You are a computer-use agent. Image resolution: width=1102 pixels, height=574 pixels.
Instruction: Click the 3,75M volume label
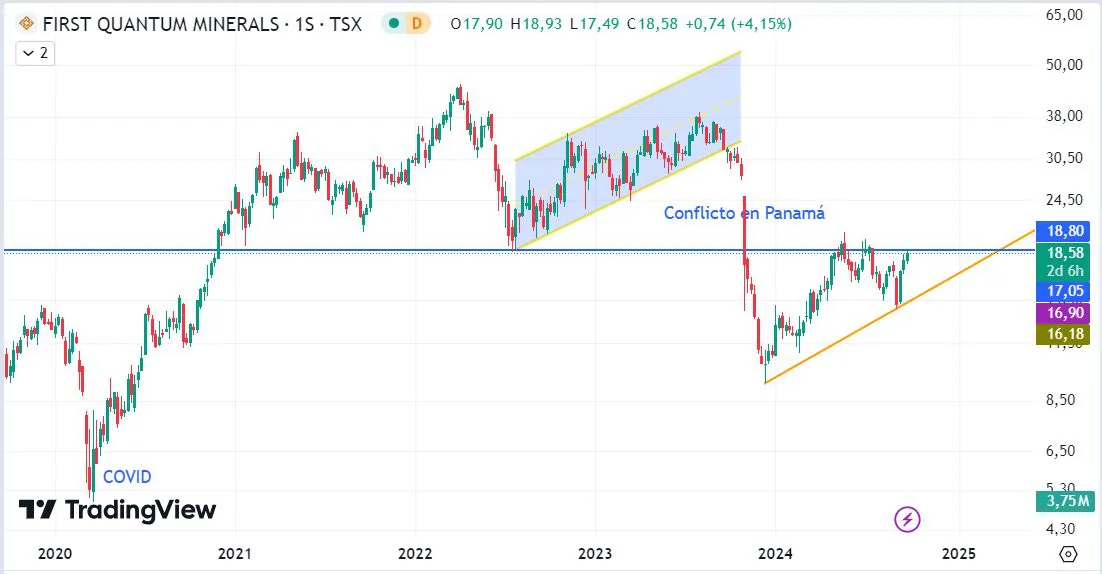coord(1065,502)
